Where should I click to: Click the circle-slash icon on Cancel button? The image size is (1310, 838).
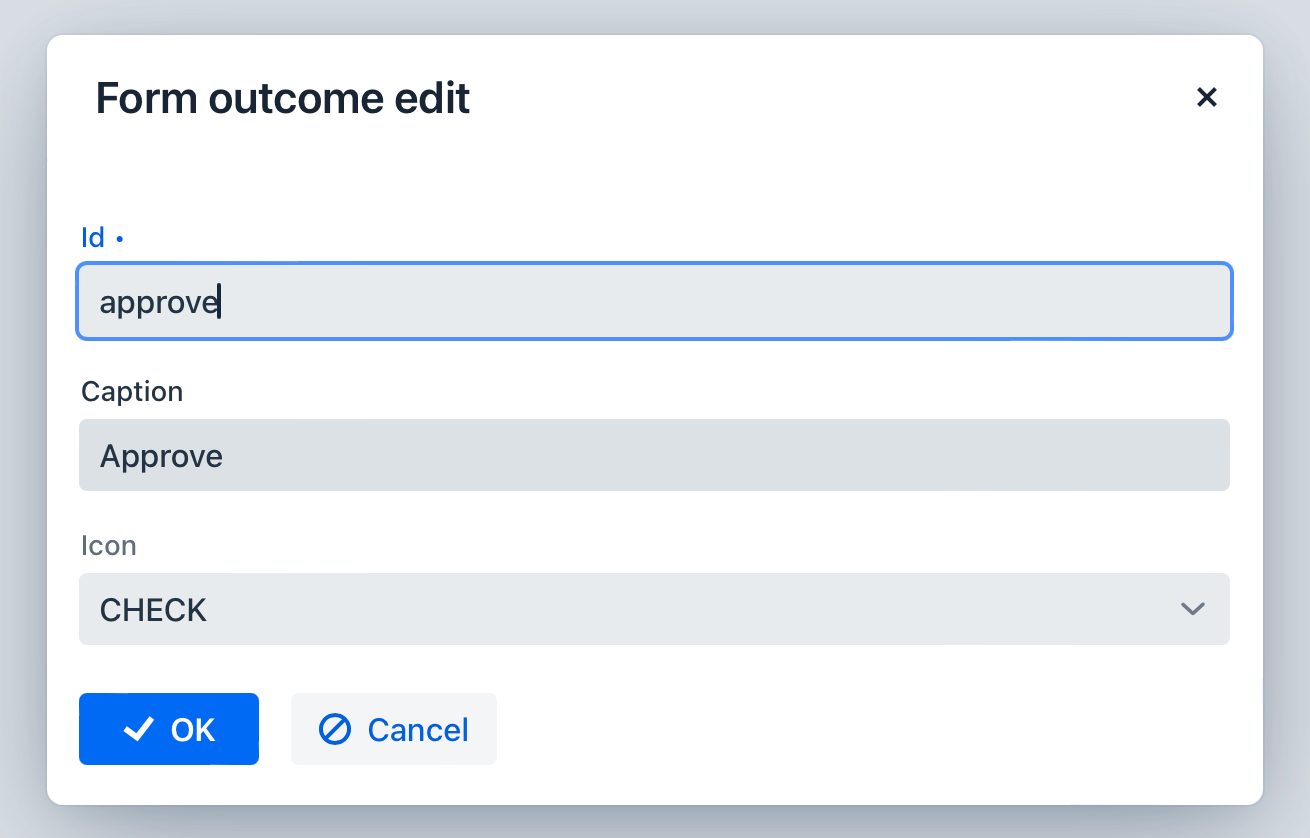[x=334, y=730]
